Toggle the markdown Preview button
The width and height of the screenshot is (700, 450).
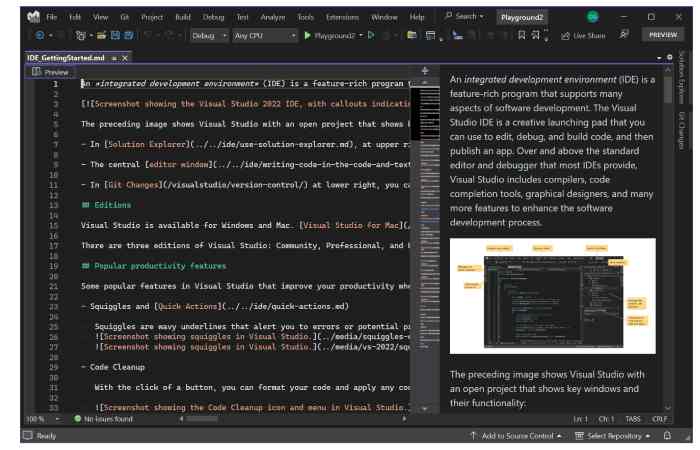point(51,72)
